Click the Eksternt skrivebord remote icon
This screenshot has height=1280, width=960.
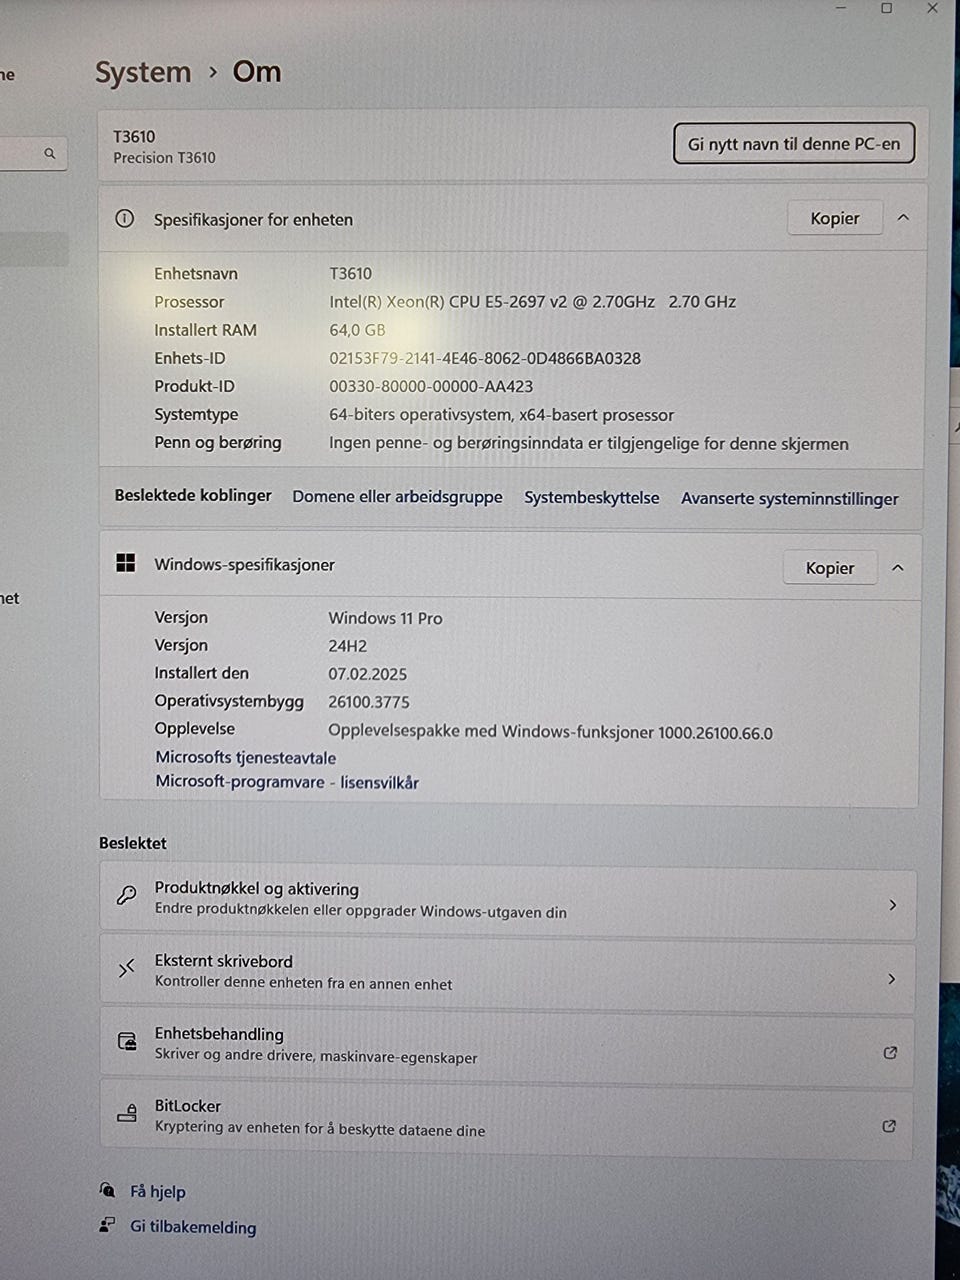coord(127,968)
